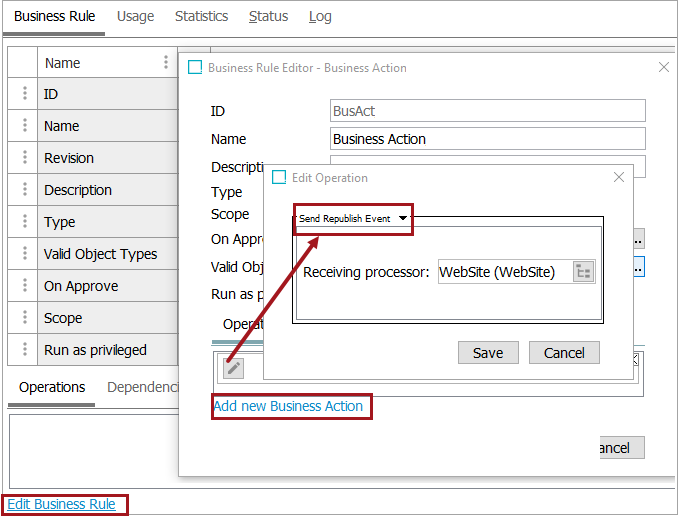Click Add new Business Action link
The width and height of the screenshot is (680, 516).
[x=288, y=406]
